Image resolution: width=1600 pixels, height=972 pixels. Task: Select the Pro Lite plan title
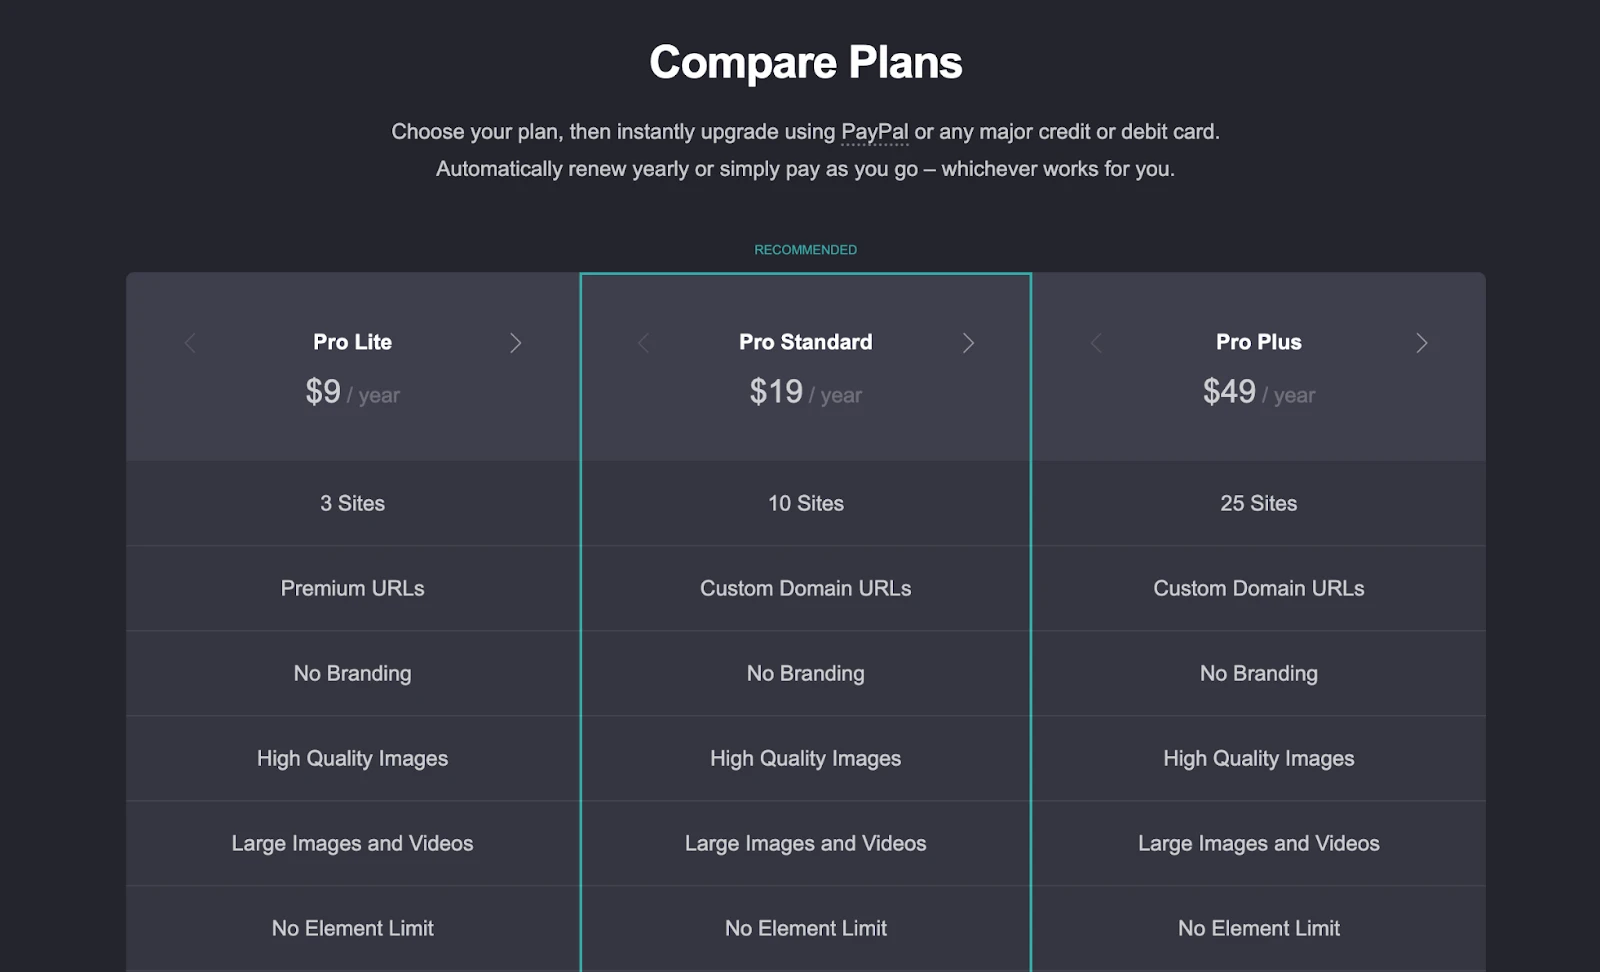[x=352, y=342]
